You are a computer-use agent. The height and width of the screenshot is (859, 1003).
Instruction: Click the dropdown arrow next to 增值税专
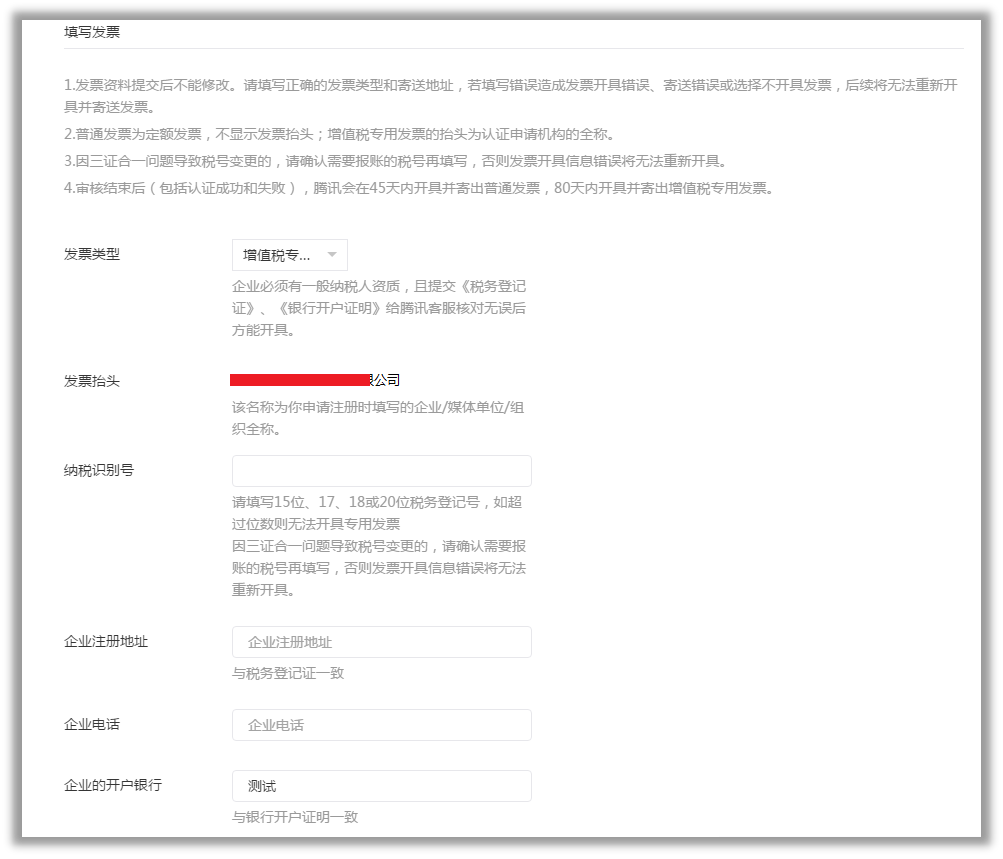[x=333, y=255]
